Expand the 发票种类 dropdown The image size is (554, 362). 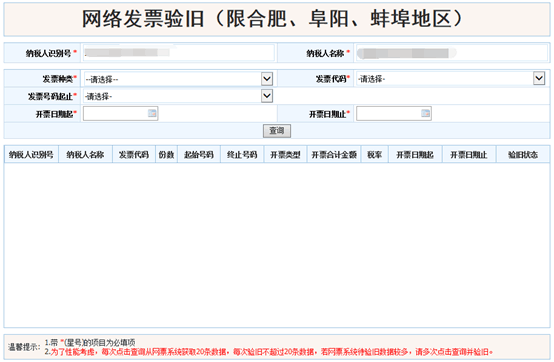click(x=267, y=79)
